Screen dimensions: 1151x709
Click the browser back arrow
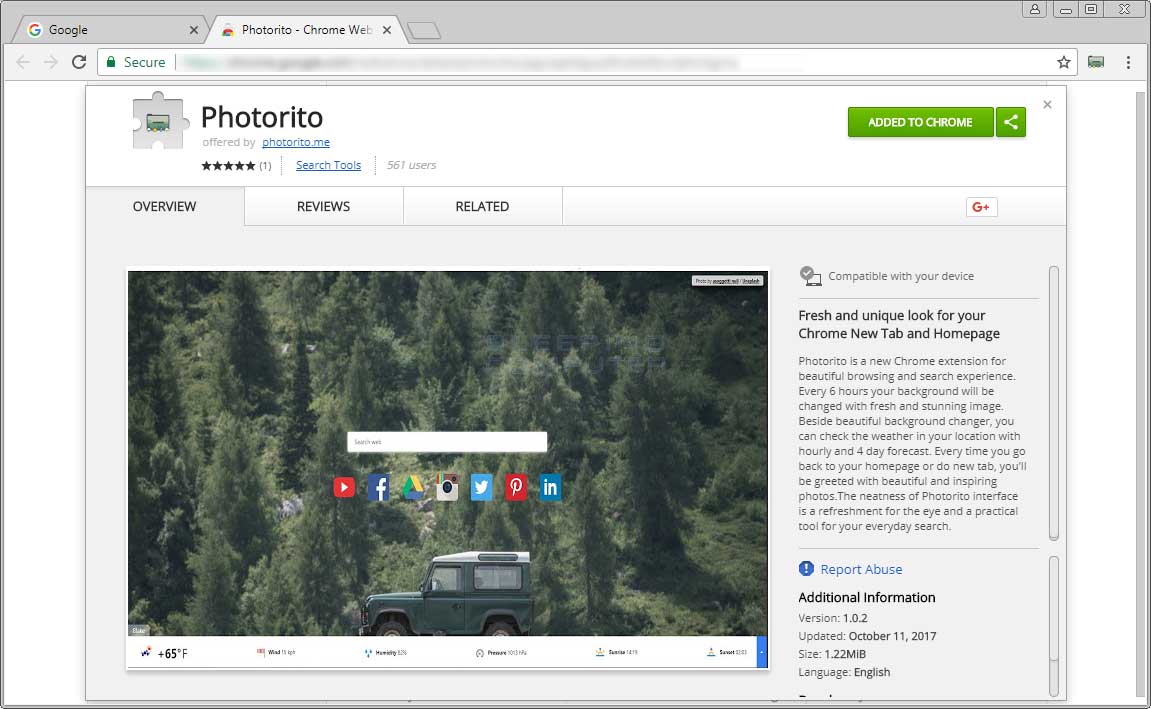(x=23, y=62)
